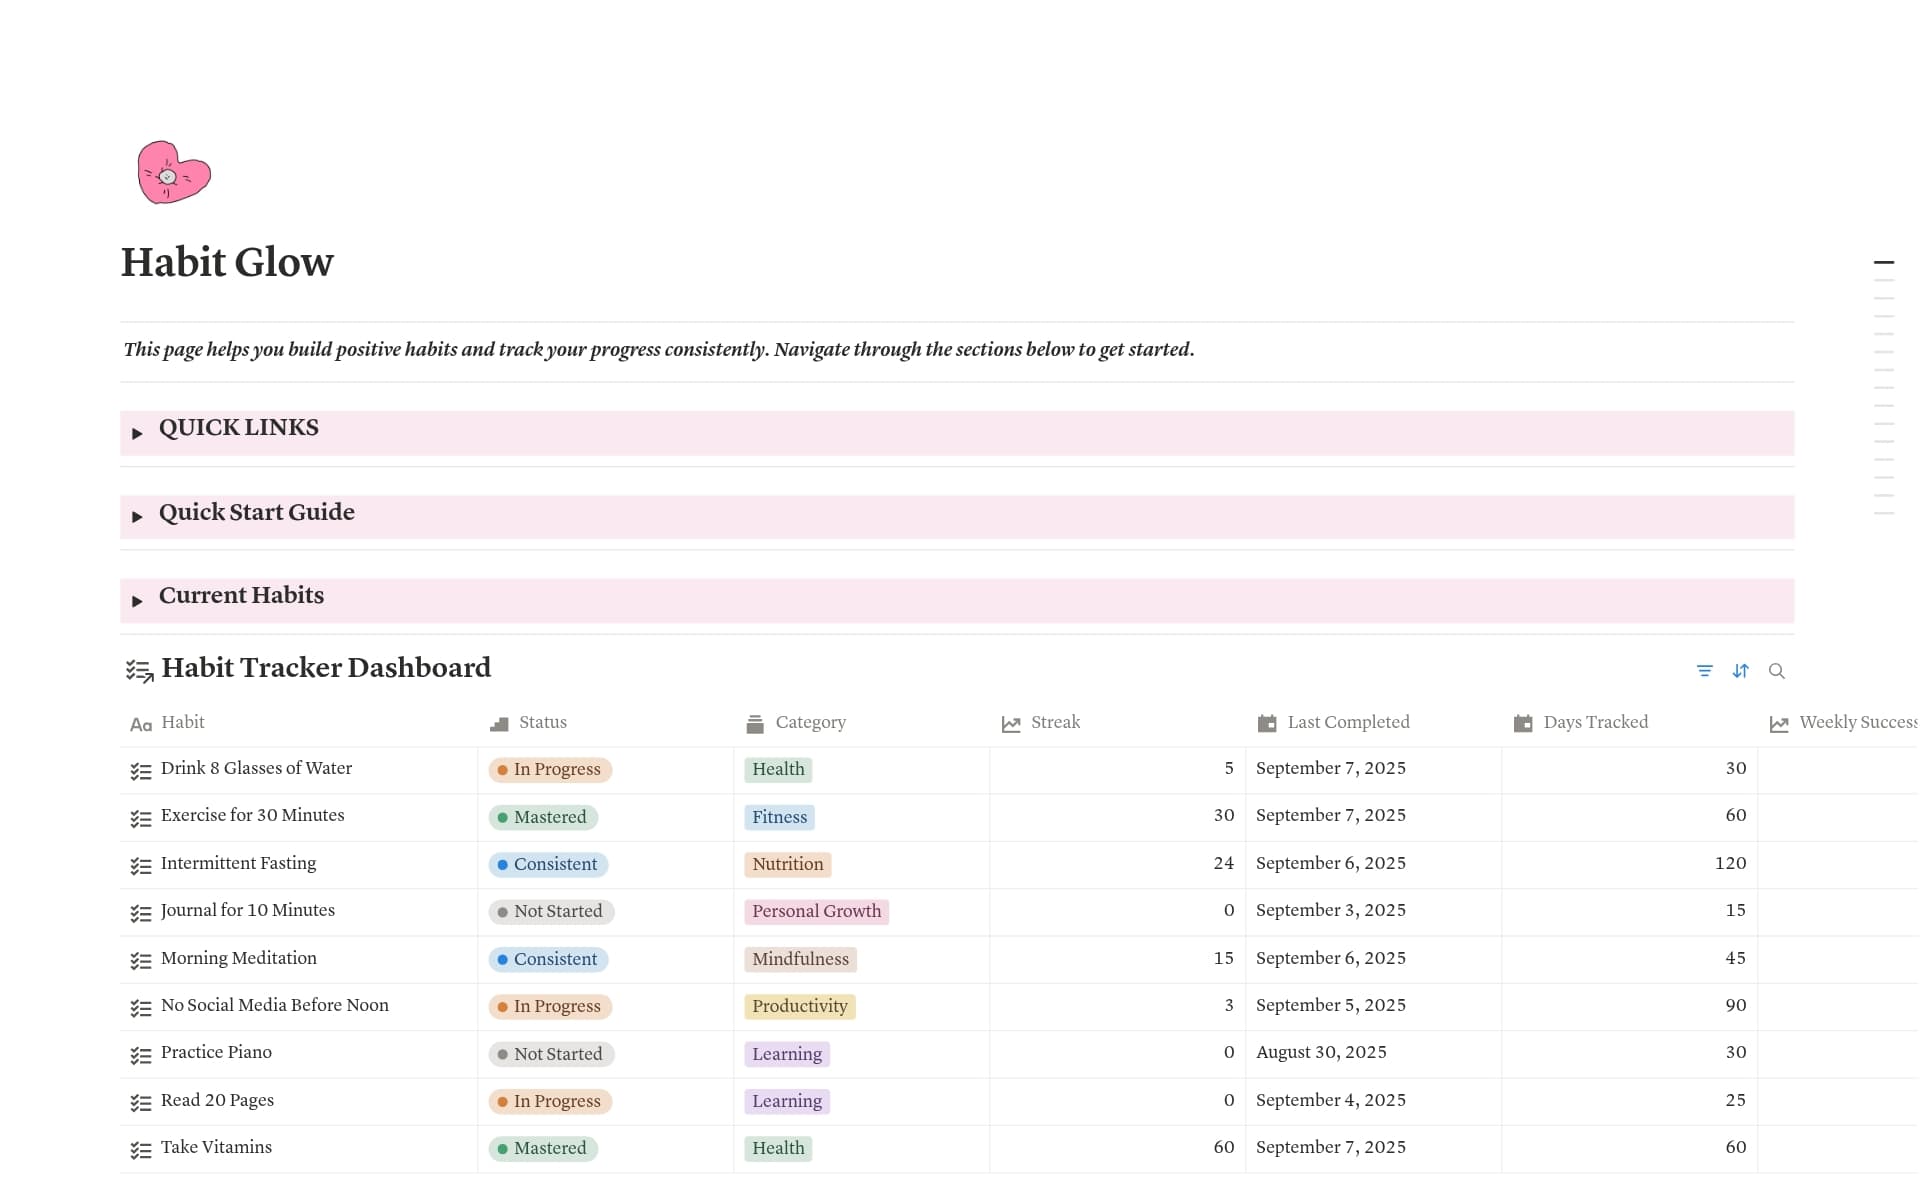Image resolution: width=1920 pixels, height=1199 pixels.
Task: Open the Streak column header menu
Action: (1055, 722)
